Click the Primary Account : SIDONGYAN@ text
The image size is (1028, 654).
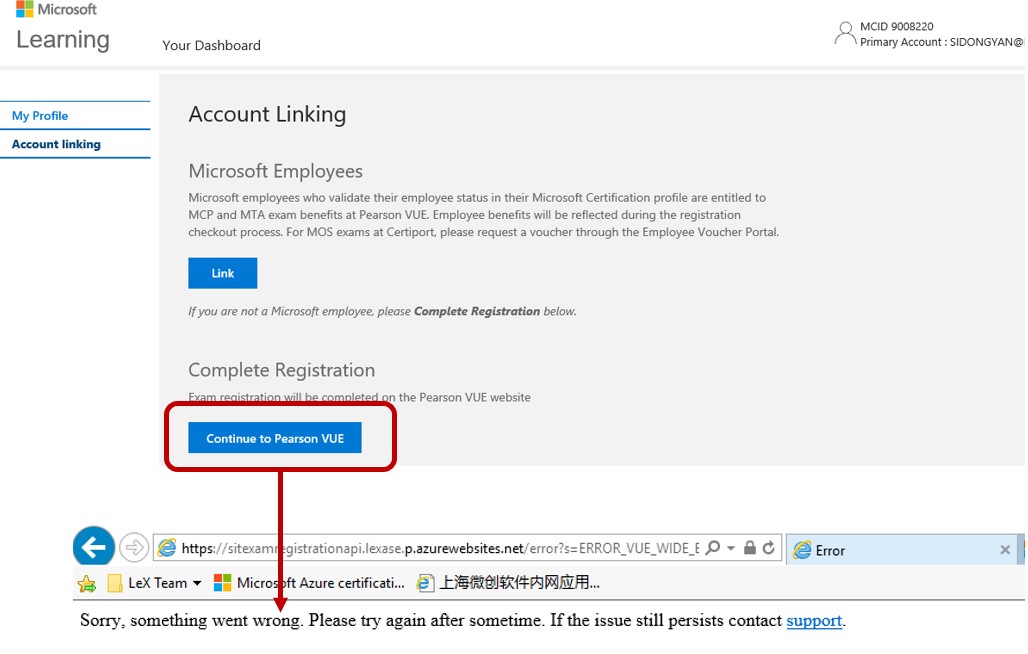pyautogui.click(x=941, y=42)
